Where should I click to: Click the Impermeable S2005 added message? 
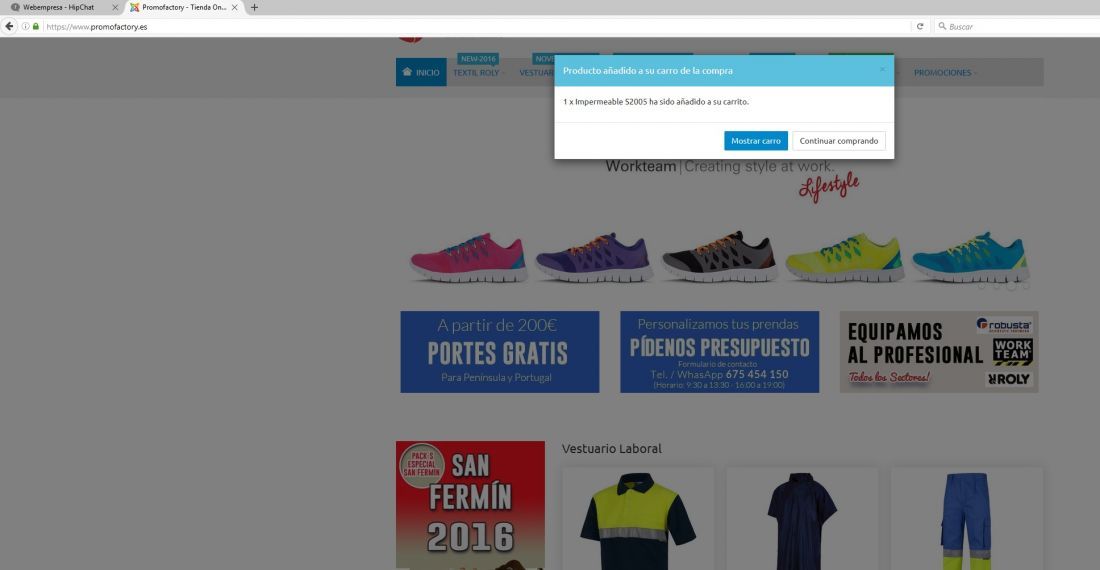(x=656, y=102)
